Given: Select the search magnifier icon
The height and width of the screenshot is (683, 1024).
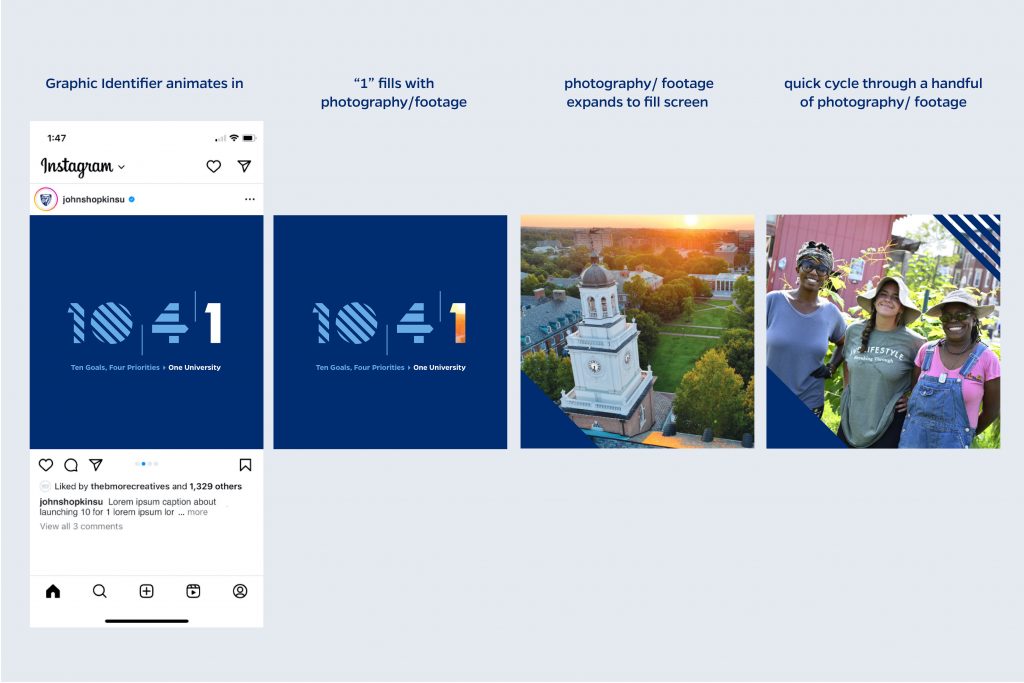Looking at the screenshot, I should pyautogui.click(x=100, y=591).
